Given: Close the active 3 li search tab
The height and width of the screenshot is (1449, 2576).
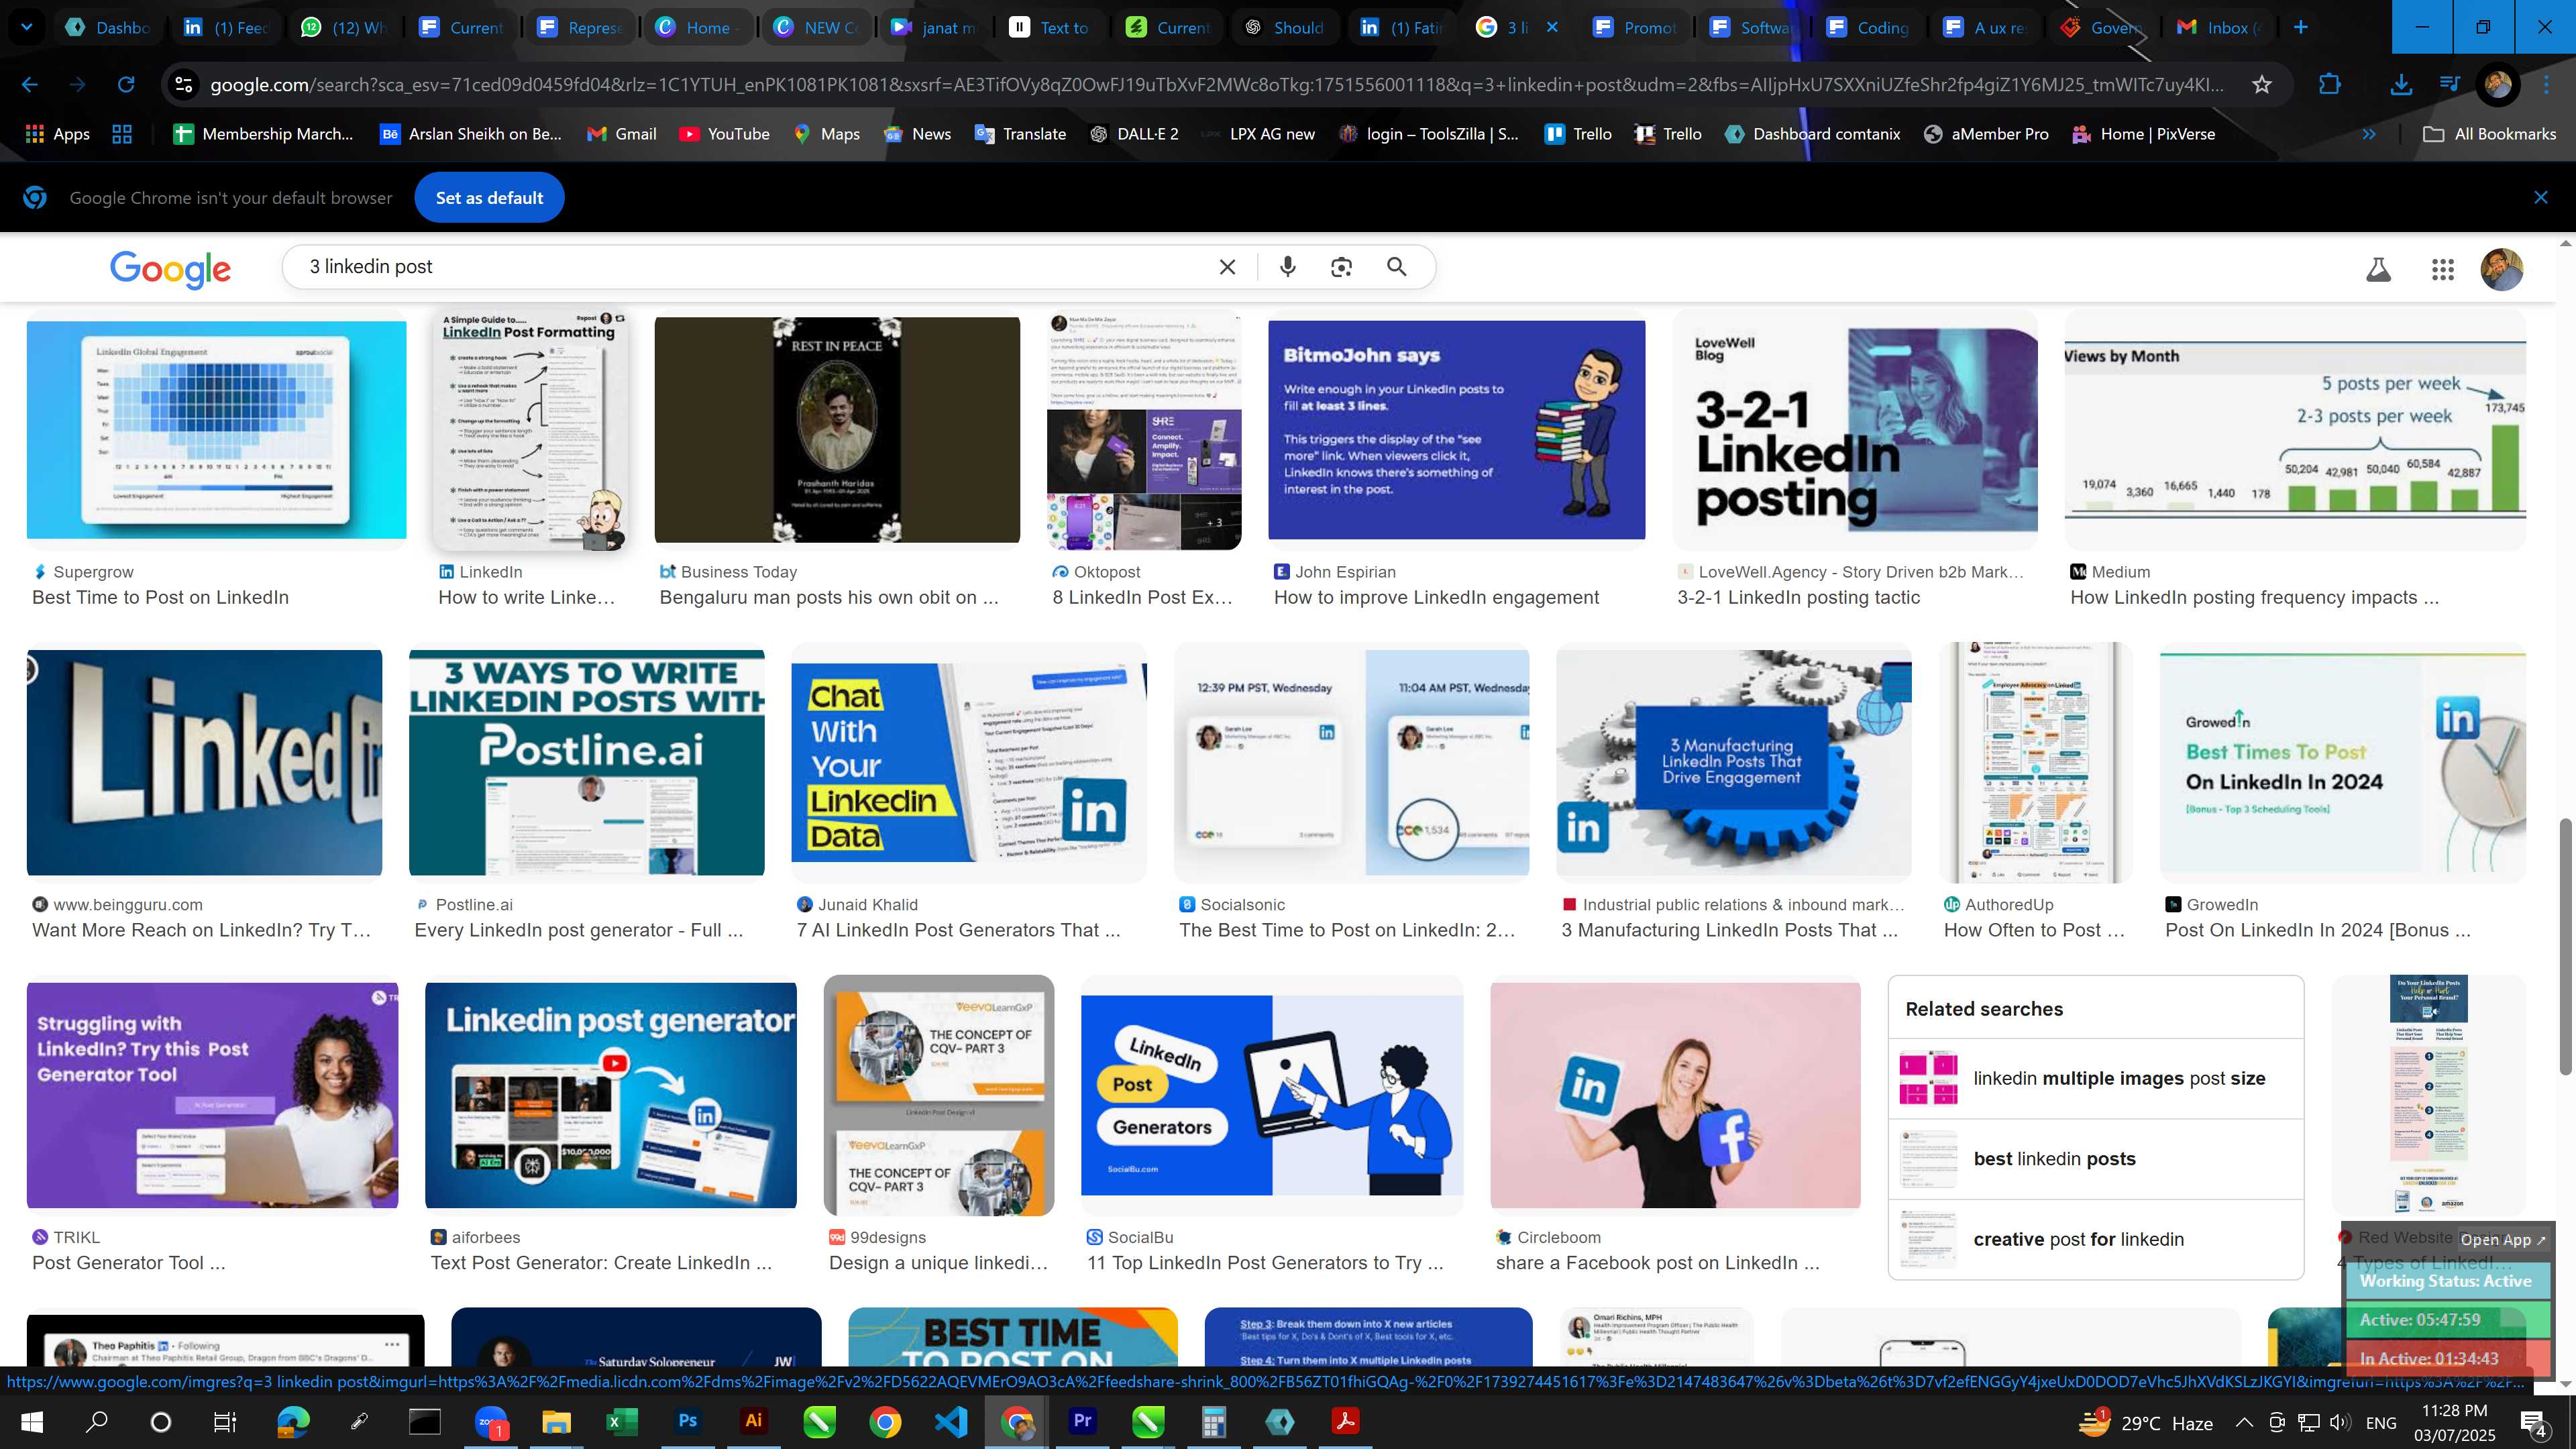Looking at the screenshot, I should [1552, 27].
